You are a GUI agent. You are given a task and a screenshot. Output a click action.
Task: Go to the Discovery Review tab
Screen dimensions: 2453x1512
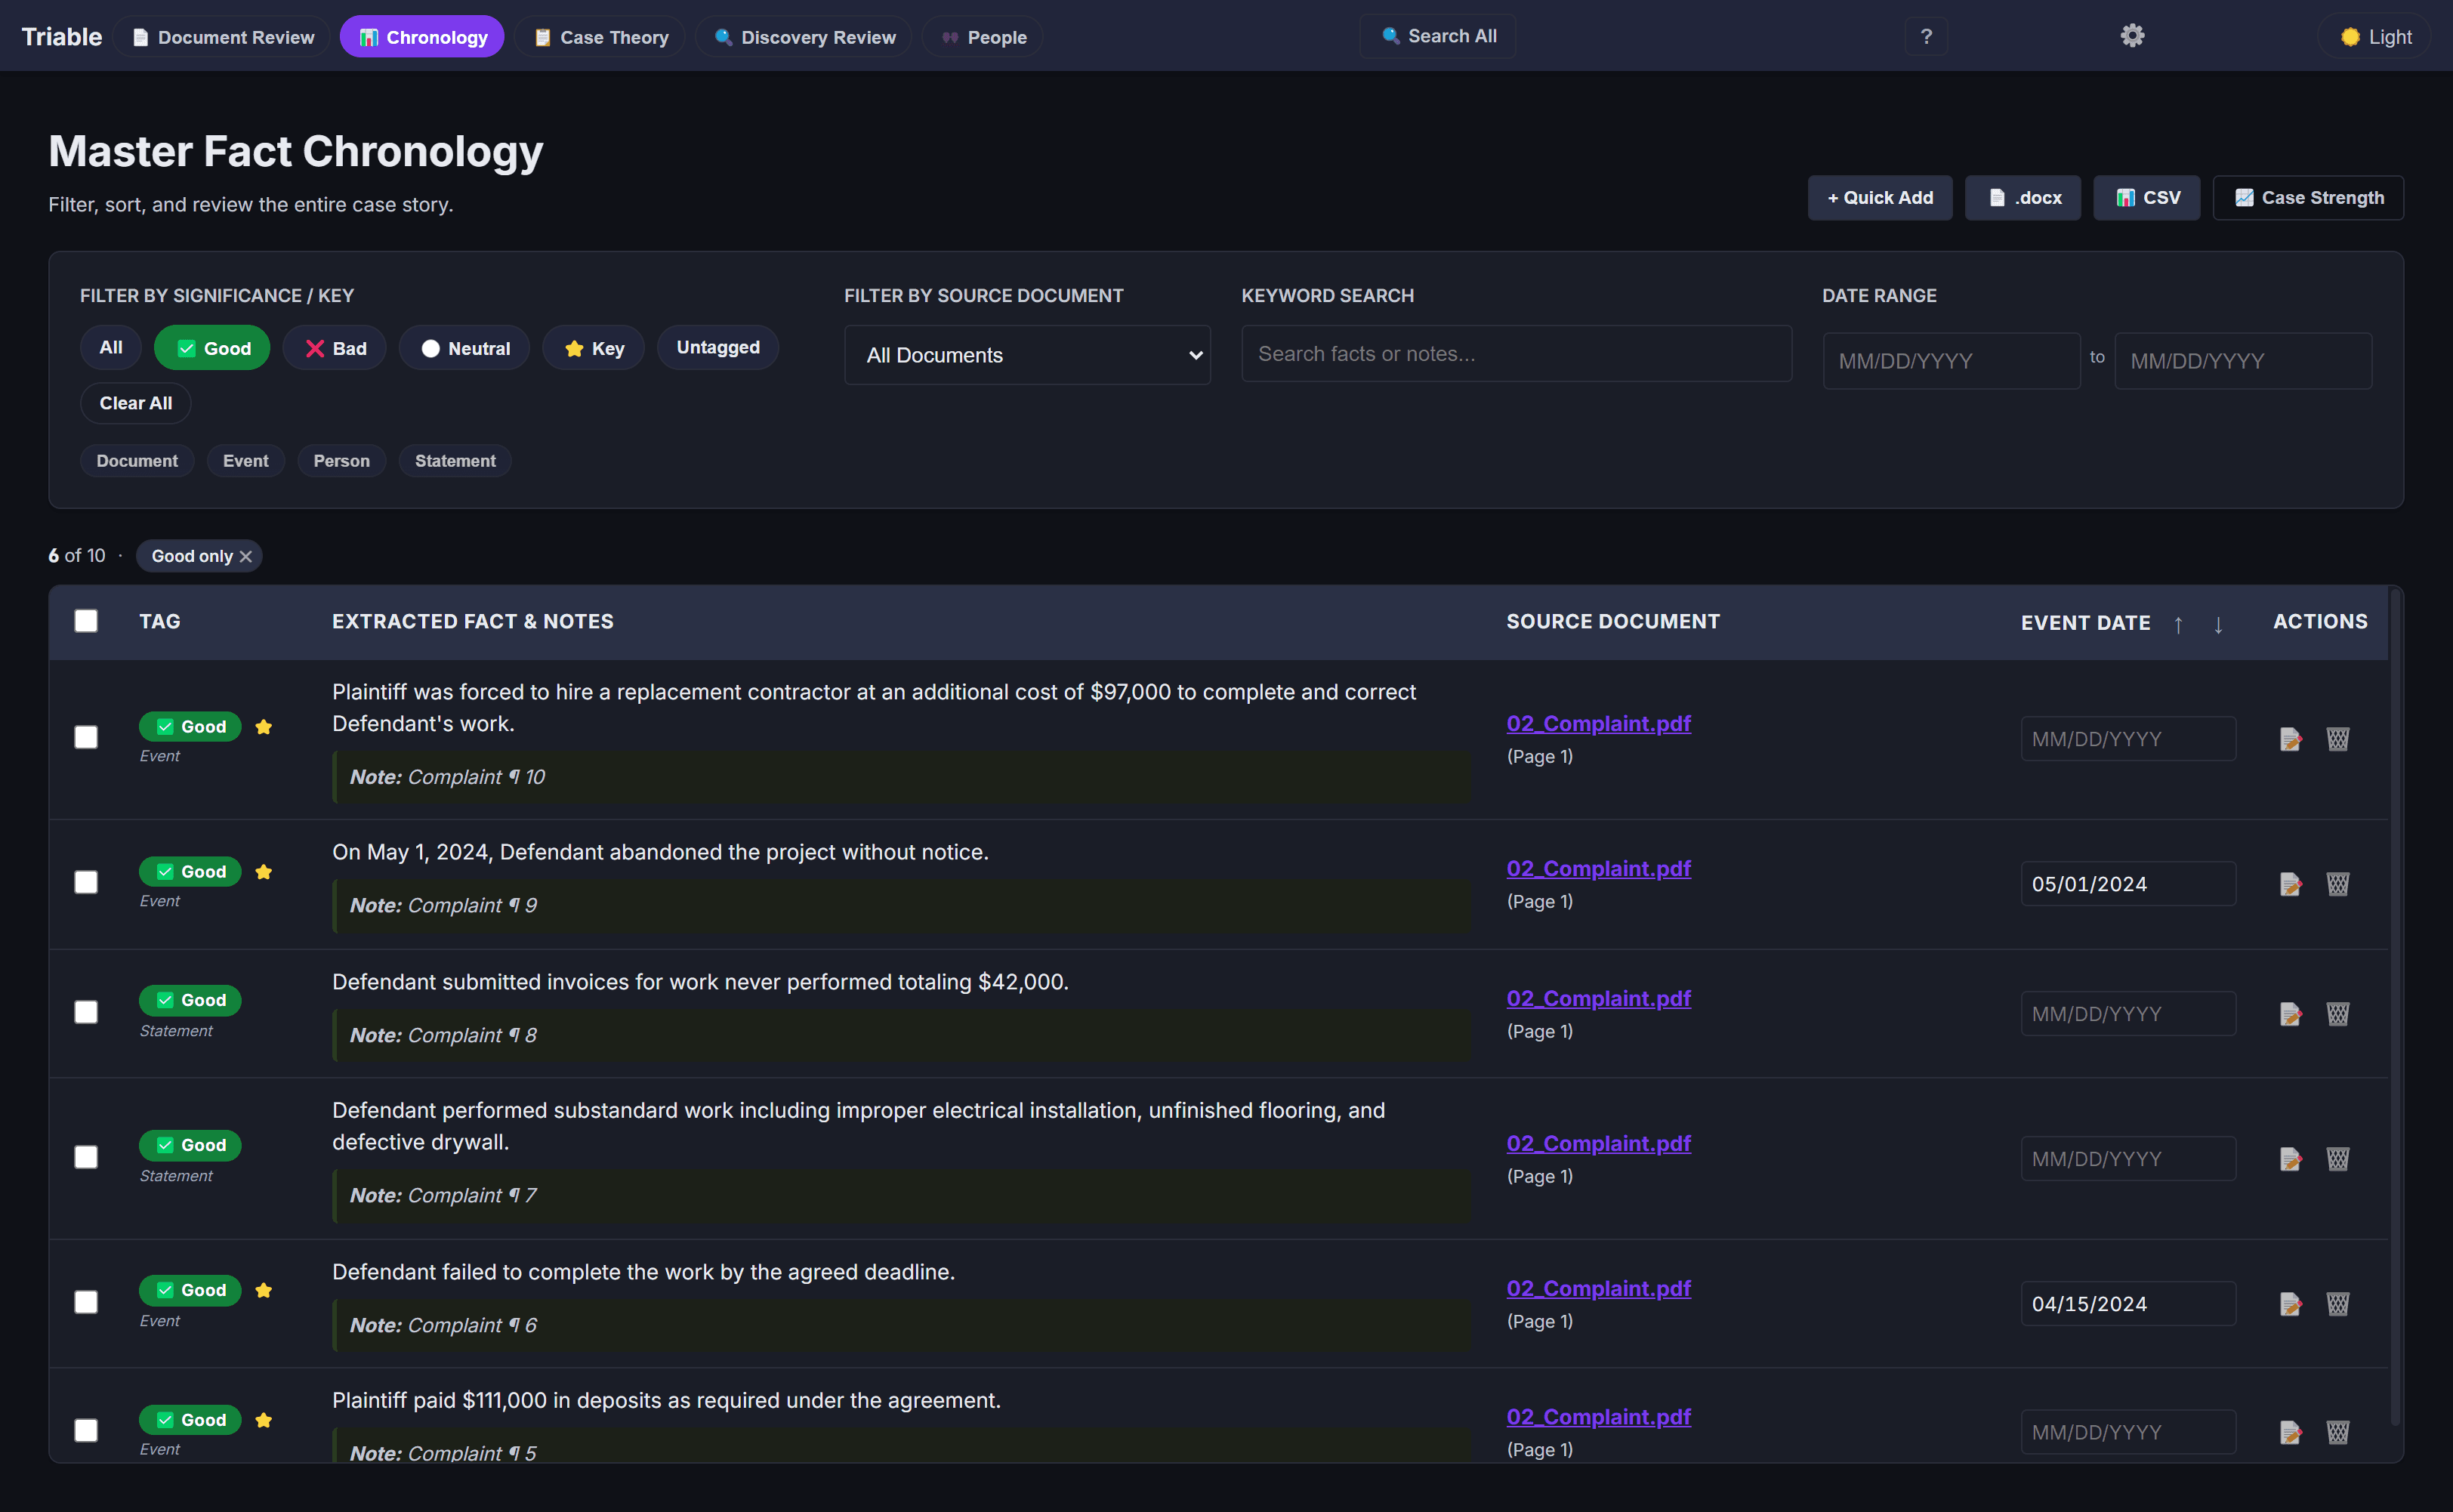tap(804, 37)
